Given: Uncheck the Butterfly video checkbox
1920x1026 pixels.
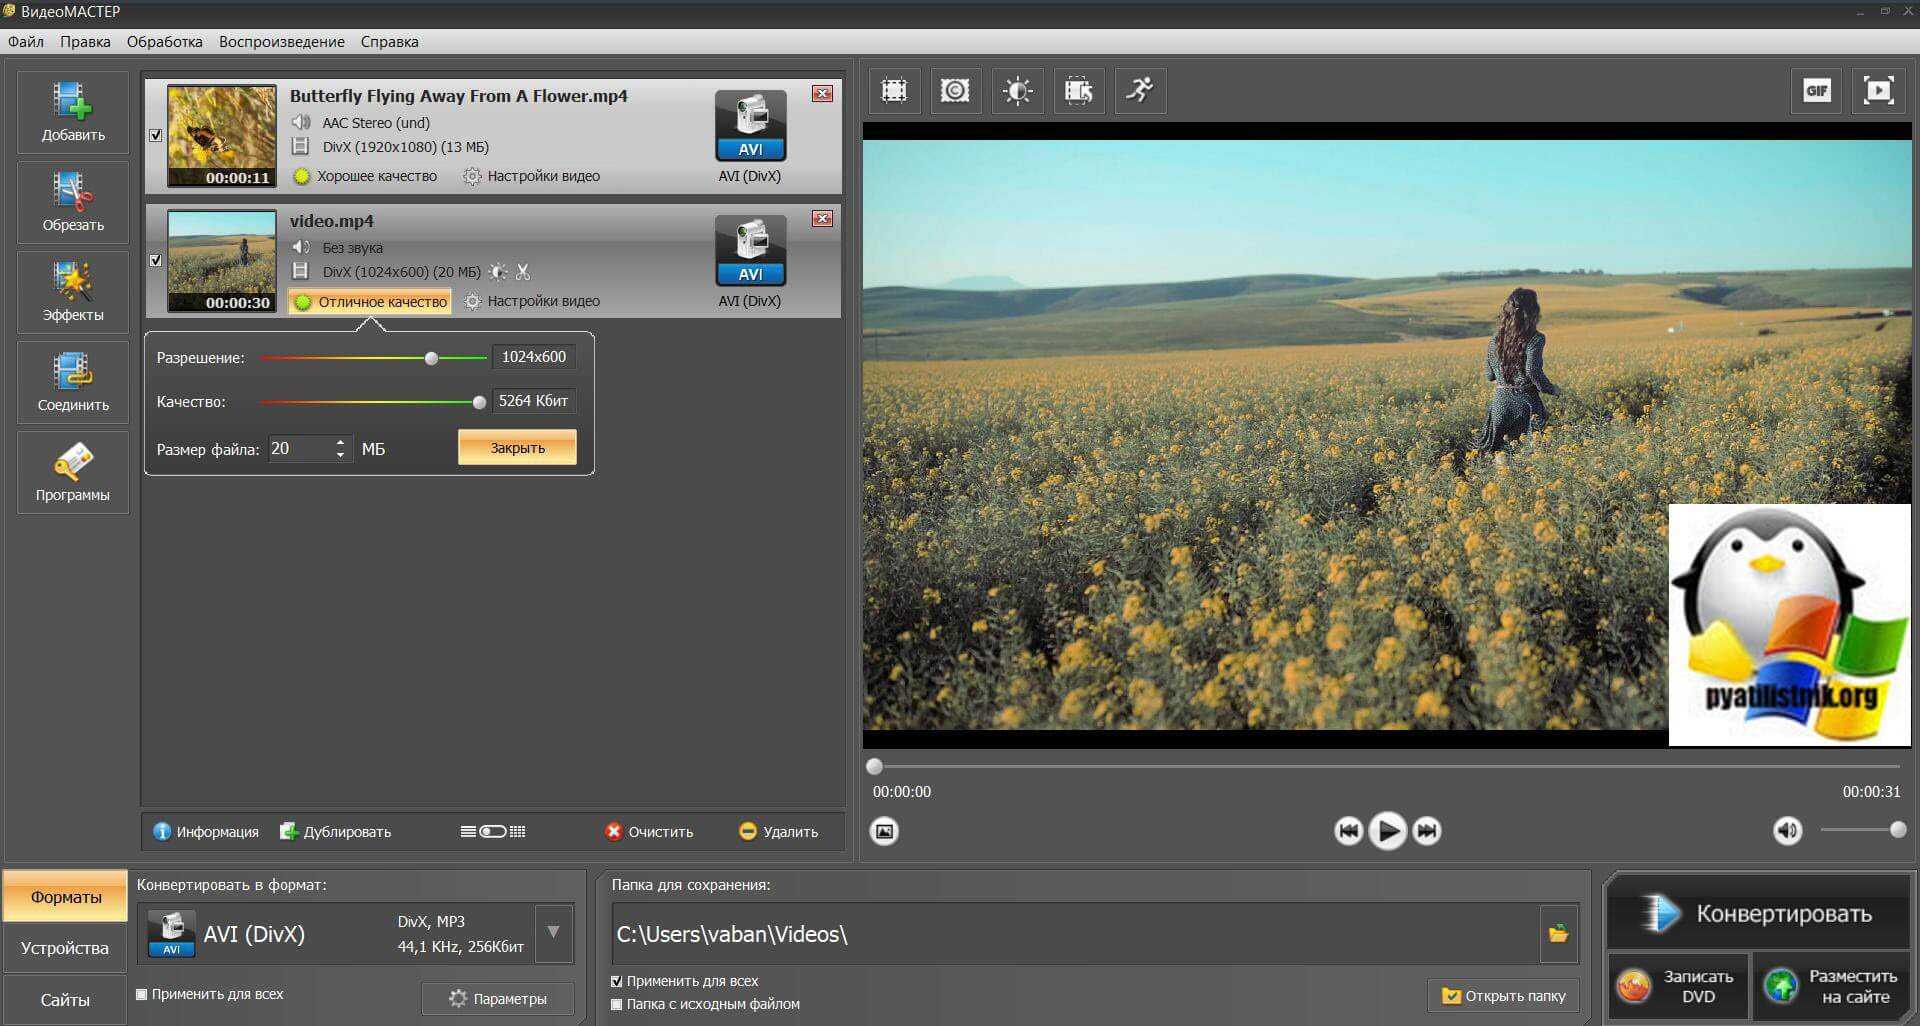Looking at the screenshot, I should (x=156, y=135).
